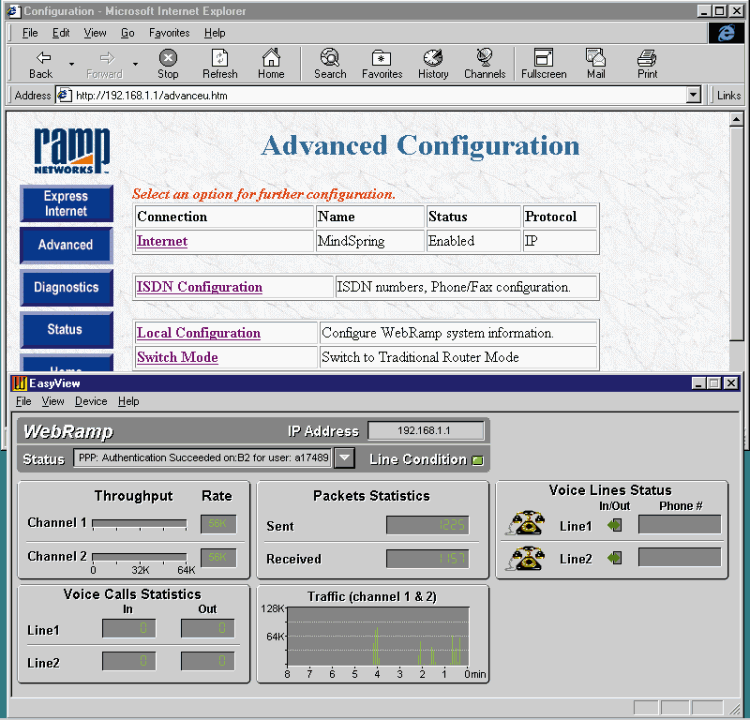Click the Line1 telephone icon
The height and width of the screenshot is (720, 750).
[525, 523]
